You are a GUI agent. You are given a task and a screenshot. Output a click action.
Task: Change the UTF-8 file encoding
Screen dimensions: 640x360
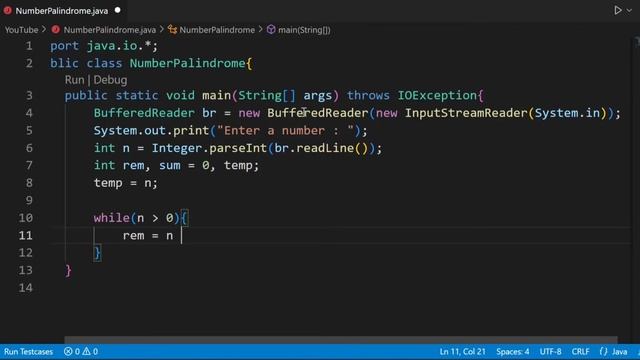click(x=550, y=351)
